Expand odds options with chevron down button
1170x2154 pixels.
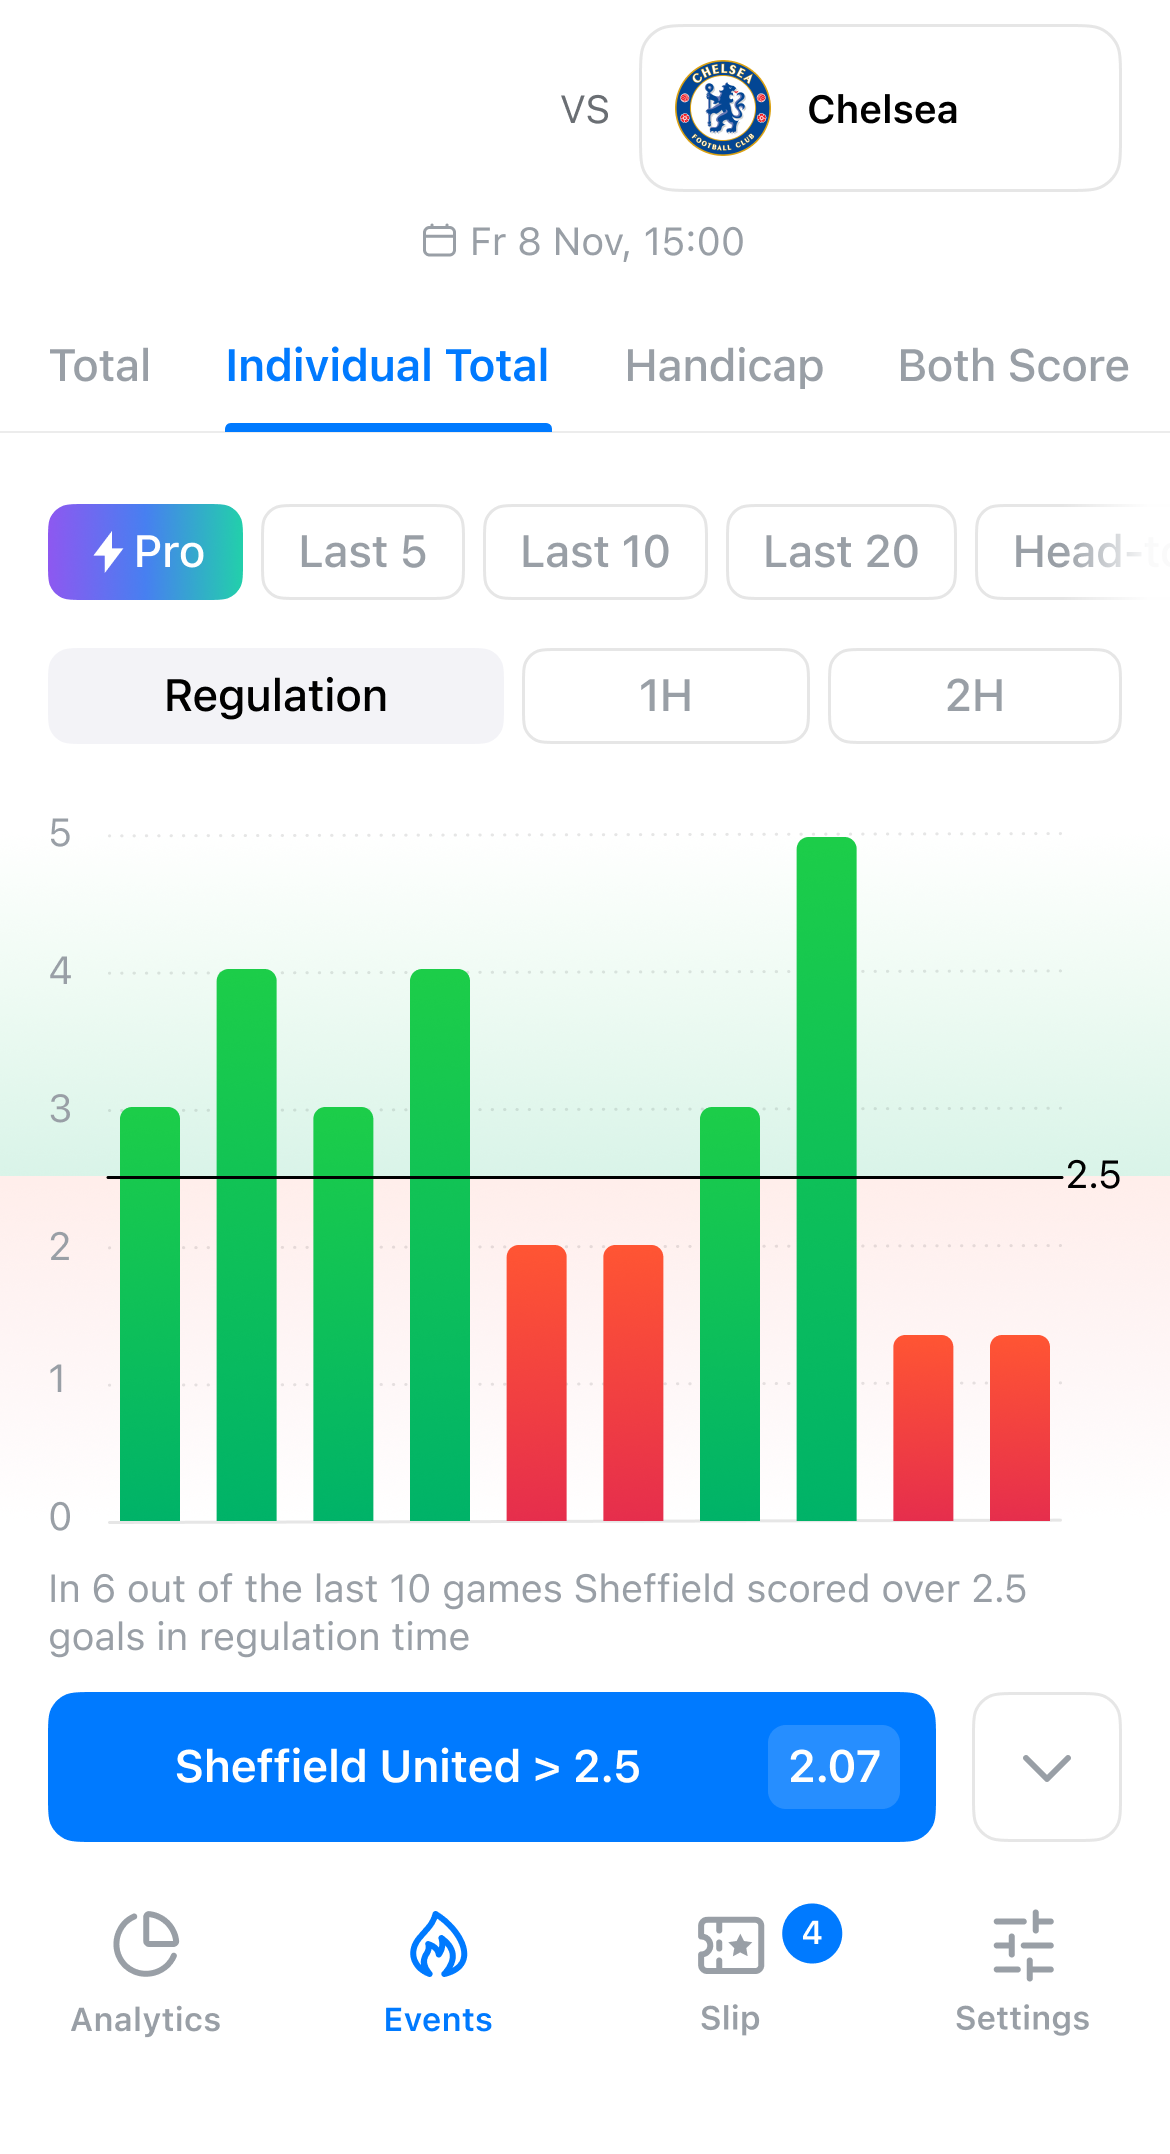tap(1047, 1767)
